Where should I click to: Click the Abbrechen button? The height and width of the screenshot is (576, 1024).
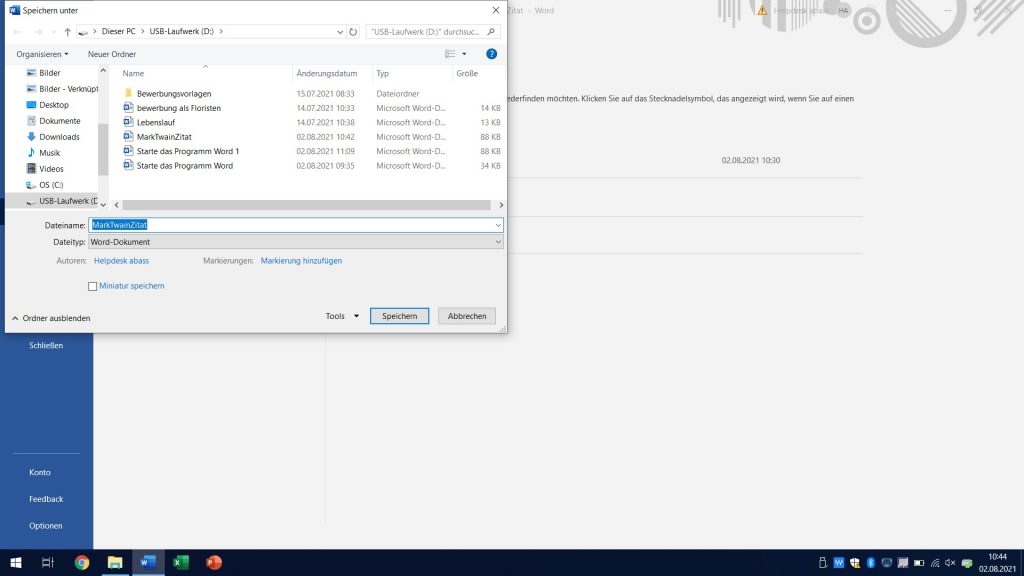coord(466,316)
